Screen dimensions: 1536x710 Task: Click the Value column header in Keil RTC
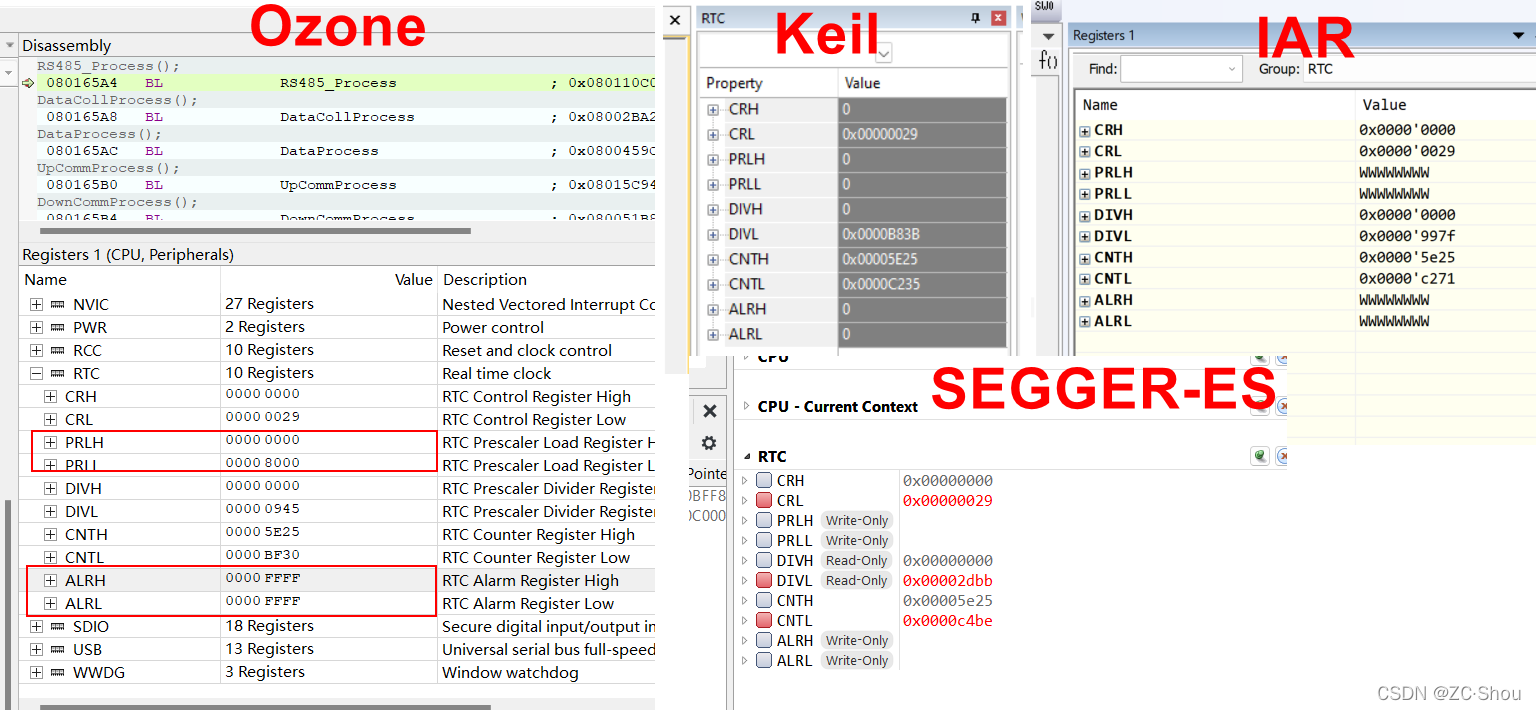click(x=862, y=83)
